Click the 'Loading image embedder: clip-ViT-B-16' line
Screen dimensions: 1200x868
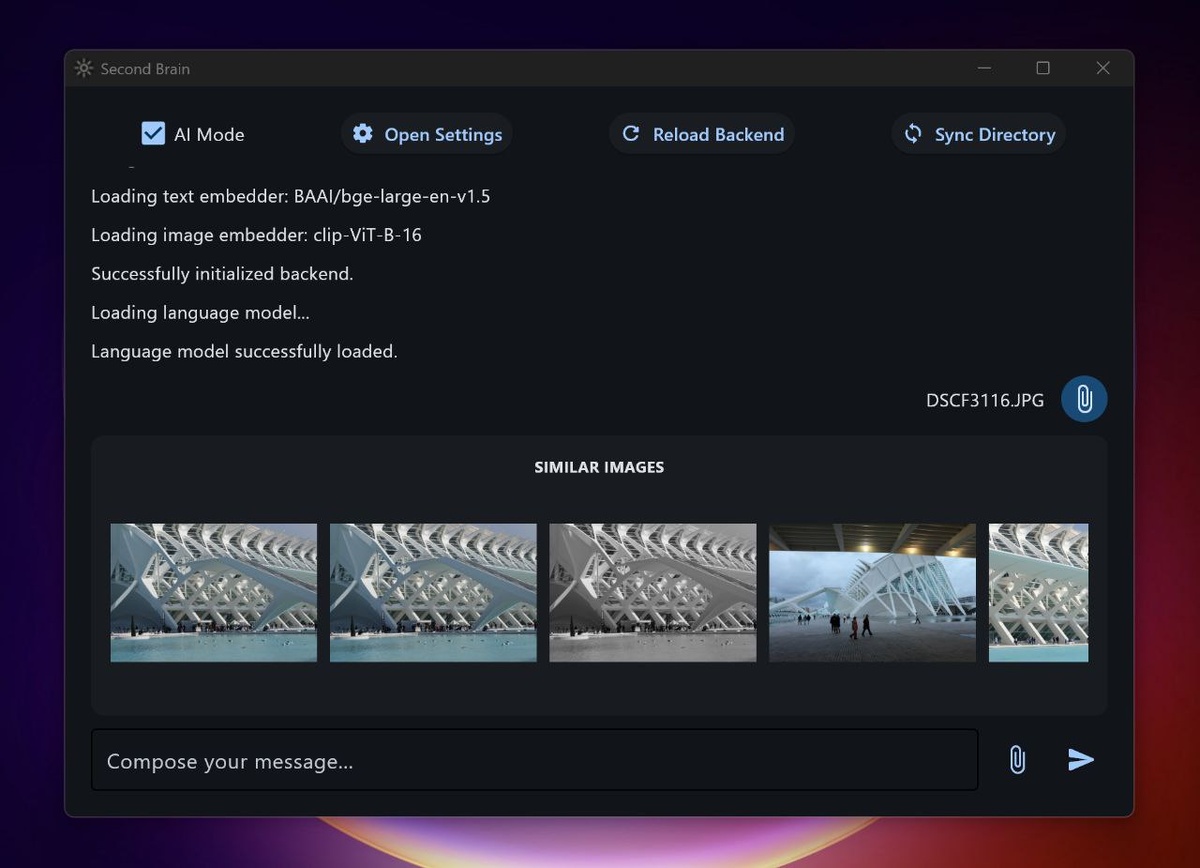[256, 235]
